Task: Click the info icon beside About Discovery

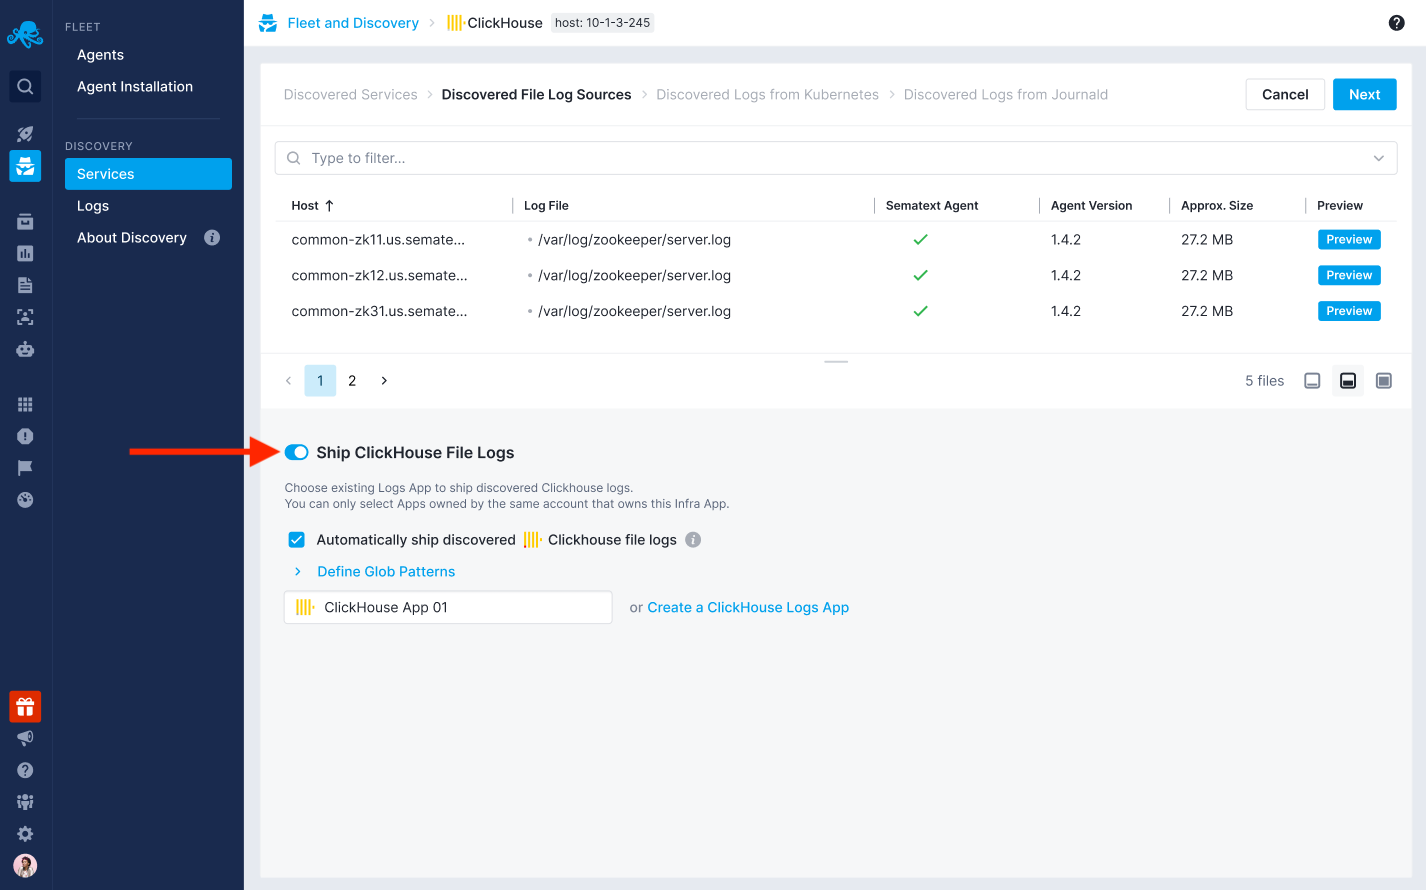Action: (x=212, y=238)
